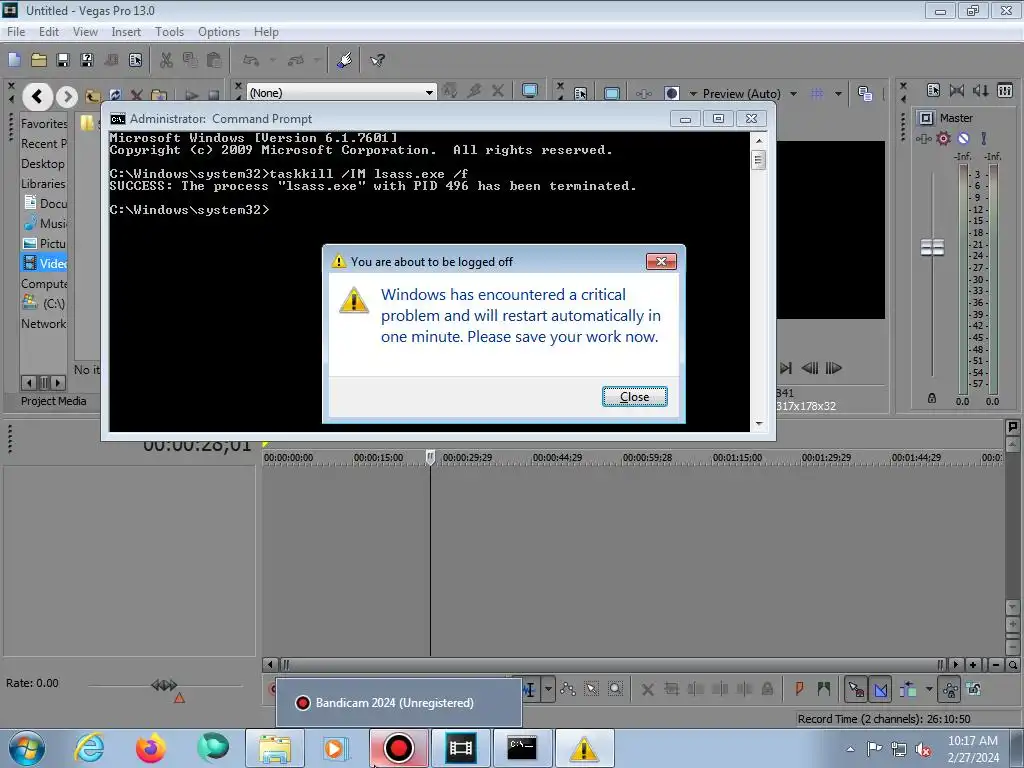Open the Insert menu
The height and width of the screenshot is (768, 1024).
(126, 32)
